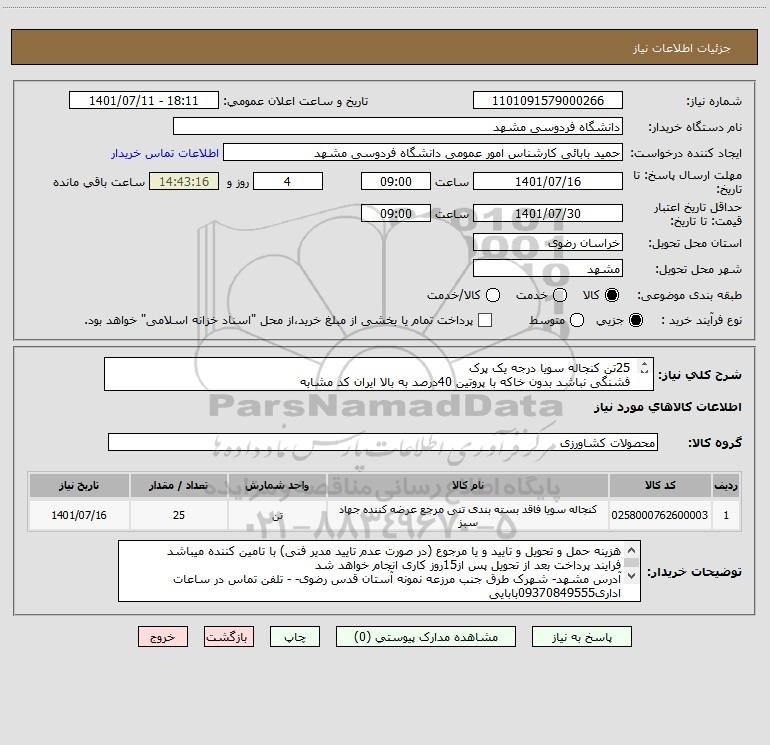The image size is (770, 745).
Task: Click the deadline time field 09:00
Action: (x=396, y=181)
